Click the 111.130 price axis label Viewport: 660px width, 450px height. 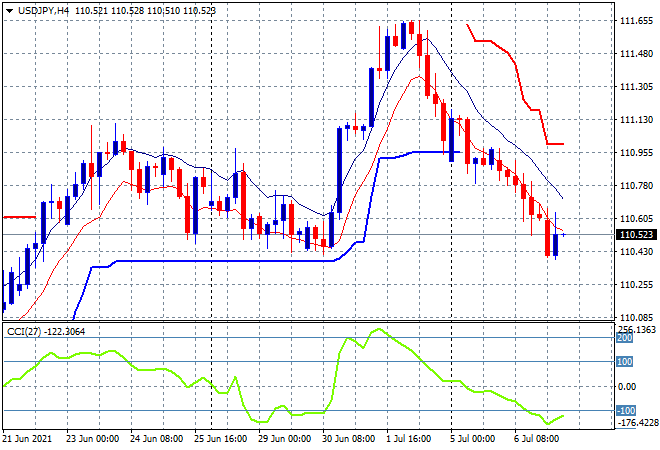point(636,120)
